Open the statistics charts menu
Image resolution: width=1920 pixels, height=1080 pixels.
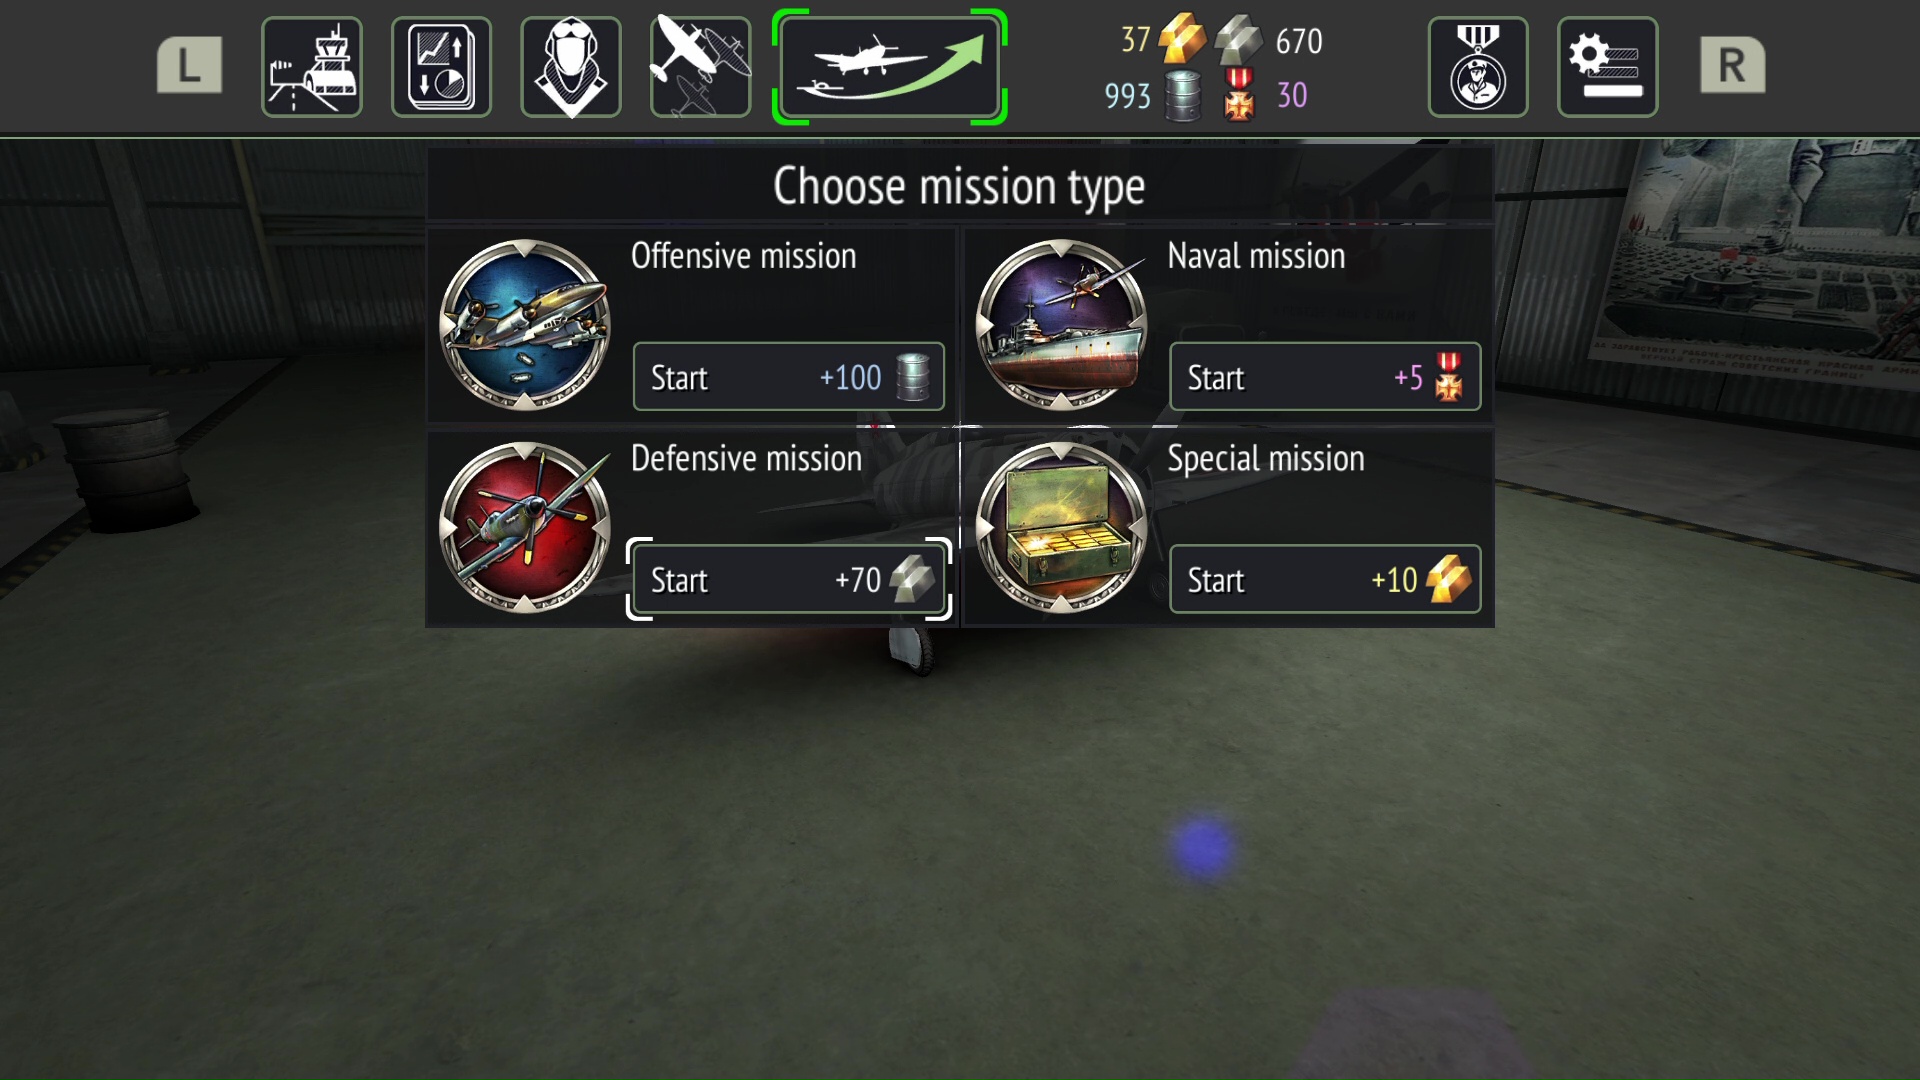click(x=441, y=67)
